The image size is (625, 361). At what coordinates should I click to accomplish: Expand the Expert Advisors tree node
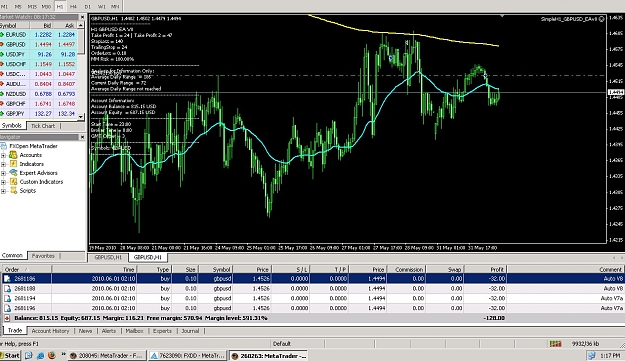coord(4,173)
